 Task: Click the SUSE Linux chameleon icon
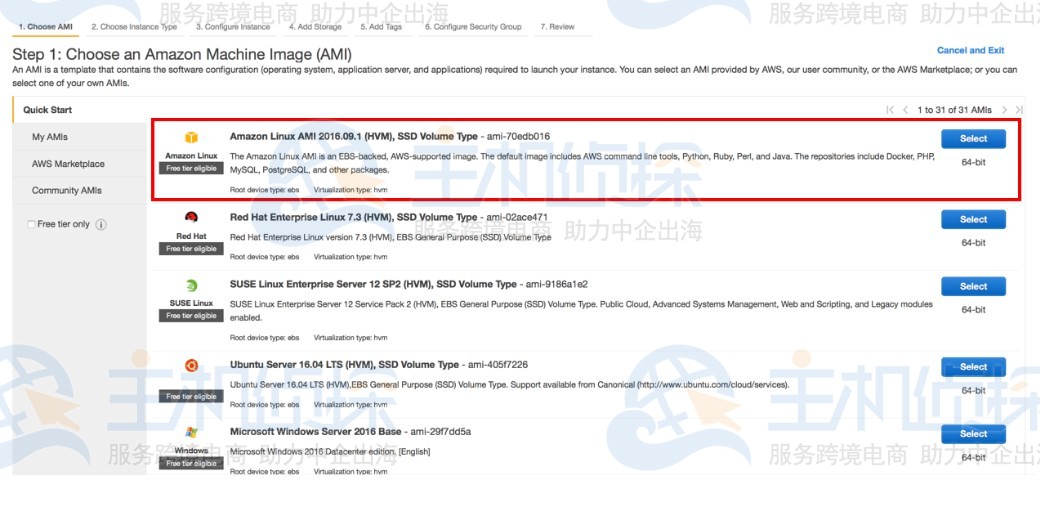191,286
